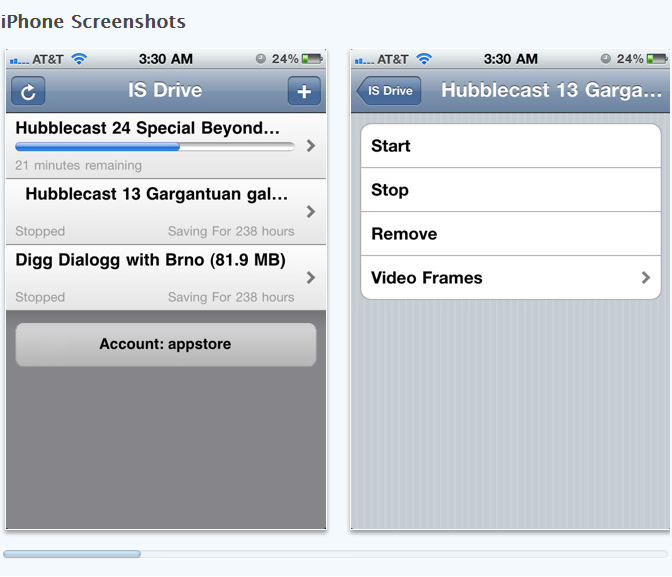Tap the Wi-Fi icon in left status bar
This screenshot has height=577, width=672.
[x=79, y=60]
